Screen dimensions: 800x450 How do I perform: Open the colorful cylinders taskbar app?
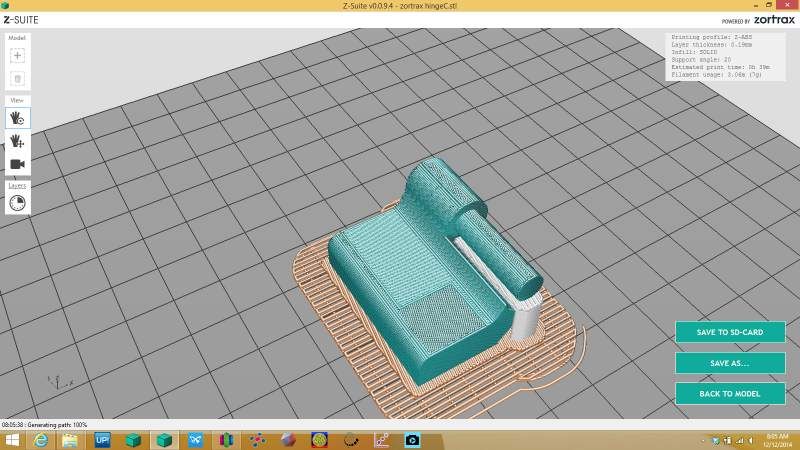click(227, 440)
